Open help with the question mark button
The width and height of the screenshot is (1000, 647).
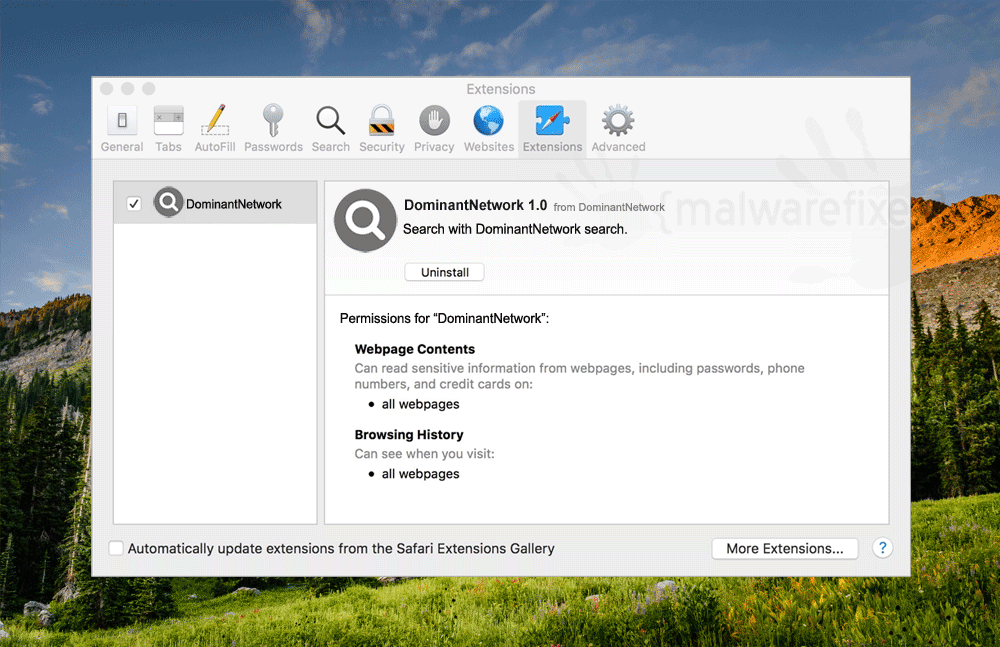click(x=883, y=548)
